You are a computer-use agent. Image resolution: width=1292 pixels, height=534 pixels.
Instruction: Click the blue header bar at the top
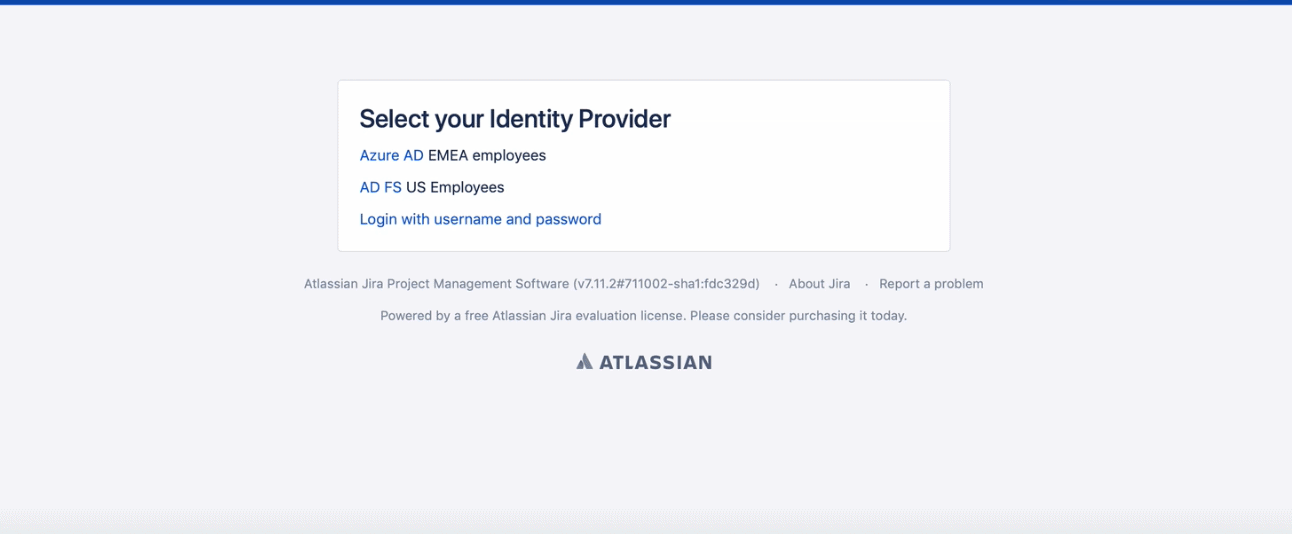[646, 2]
